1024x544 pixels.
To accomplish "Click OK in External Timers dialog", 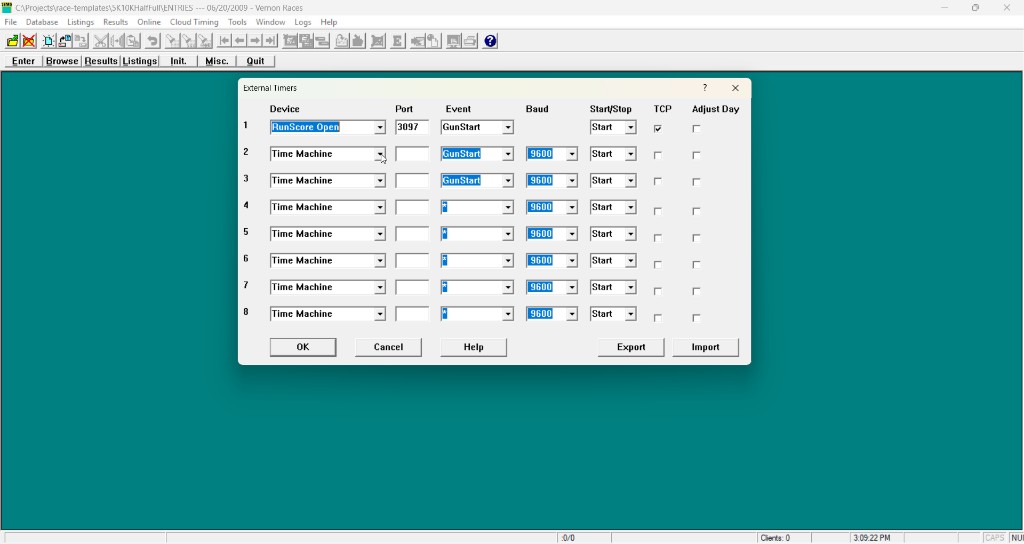I will pyautogui.click(x=303, y=347).
